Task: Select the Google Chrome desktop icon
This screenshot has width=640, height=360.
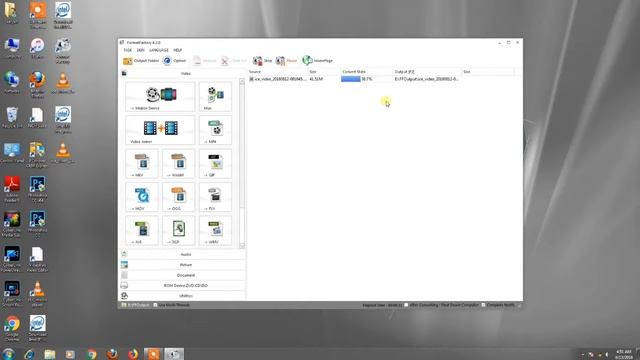Action: [12, 328]
